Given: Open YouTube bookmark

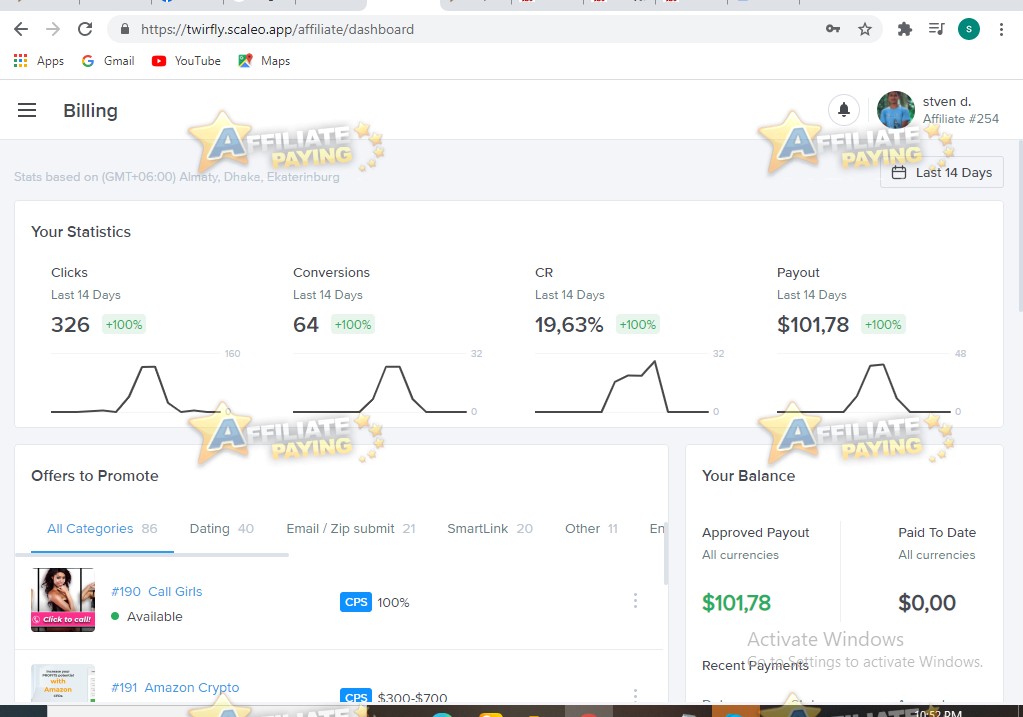Looking at the screenshot, I should tap(187, 61).
